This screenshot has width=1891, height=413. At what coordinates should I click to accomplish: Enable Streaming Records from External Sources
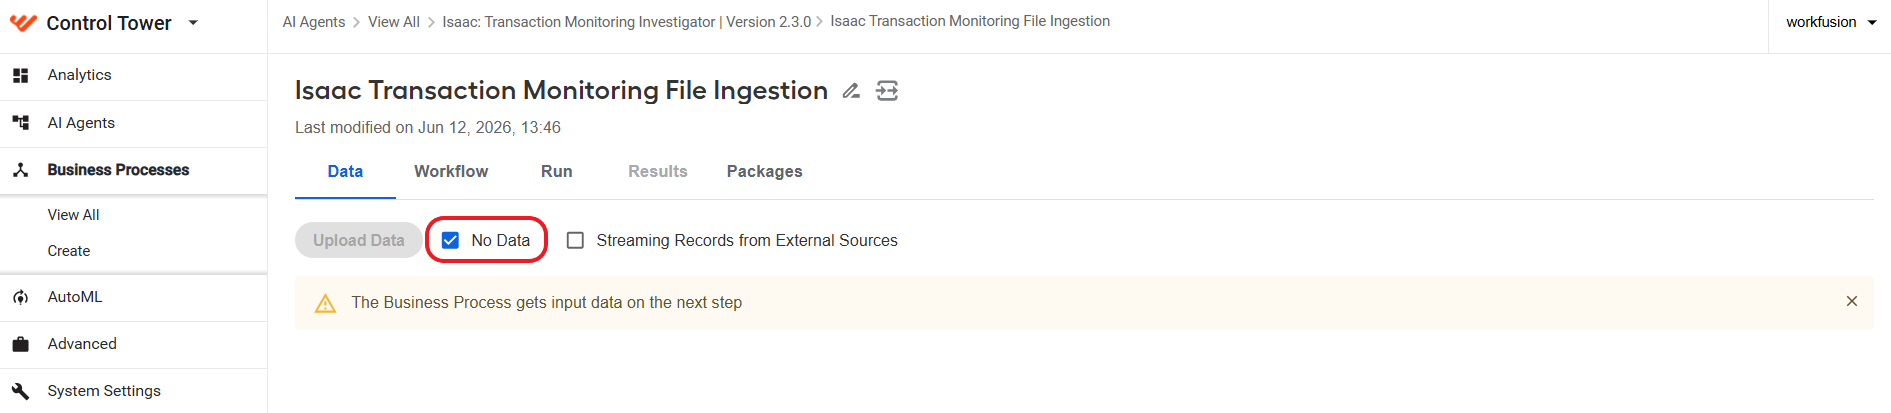575,240
